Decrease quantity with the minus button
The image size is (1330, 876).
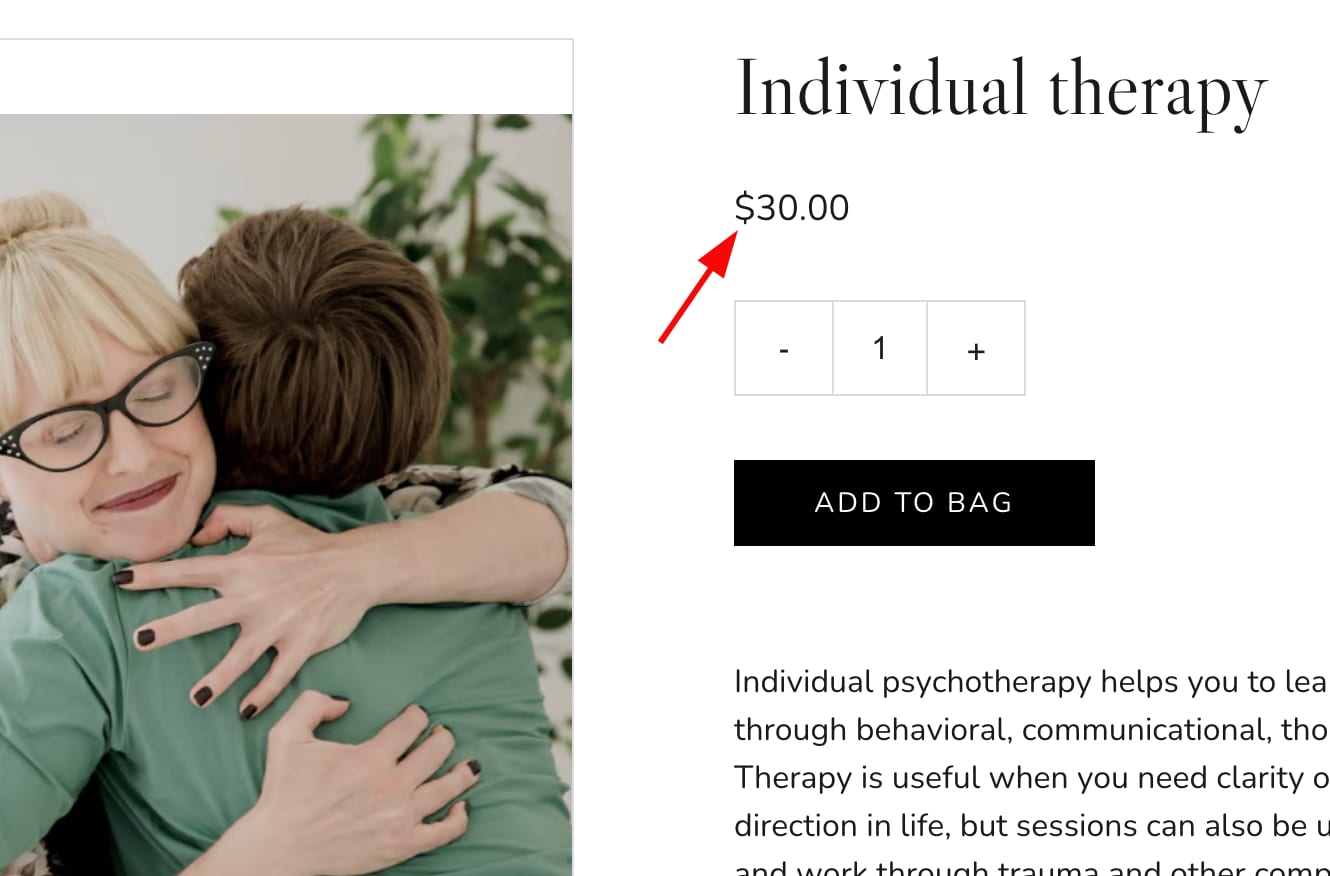point(784,349)
